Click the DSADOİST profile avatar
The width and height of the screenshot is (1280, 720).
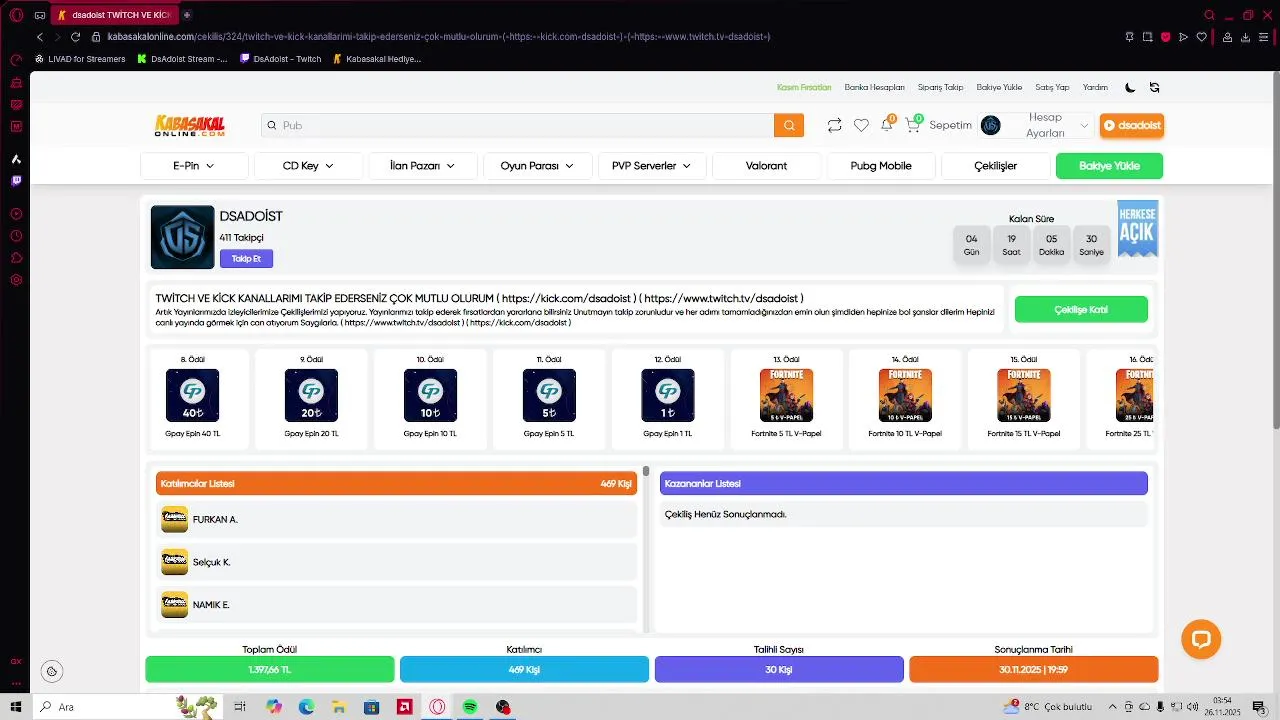pos(182,237)
